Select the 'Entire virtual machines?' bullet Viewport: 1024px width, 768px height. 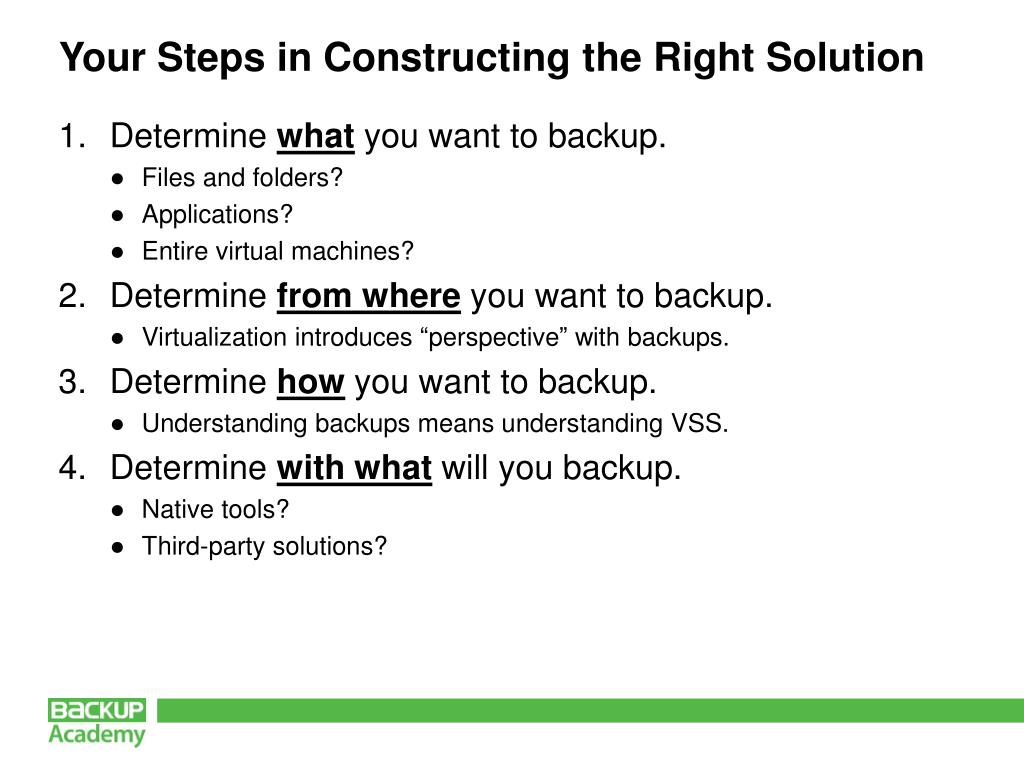[278, 251]
